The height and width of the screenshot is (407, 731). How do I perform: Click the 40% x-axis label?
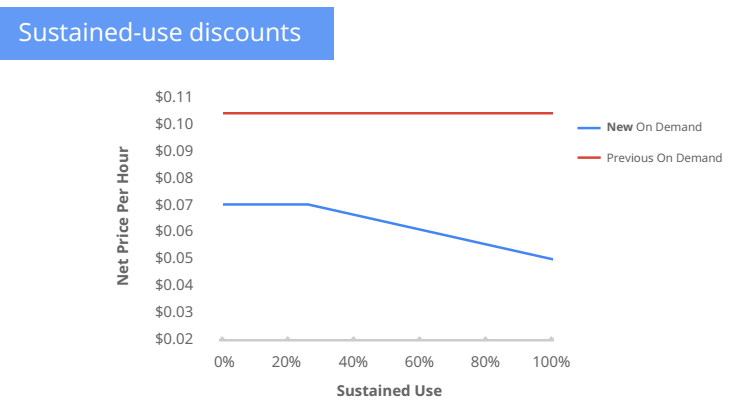pyautogui.click(x=353, y=361)
